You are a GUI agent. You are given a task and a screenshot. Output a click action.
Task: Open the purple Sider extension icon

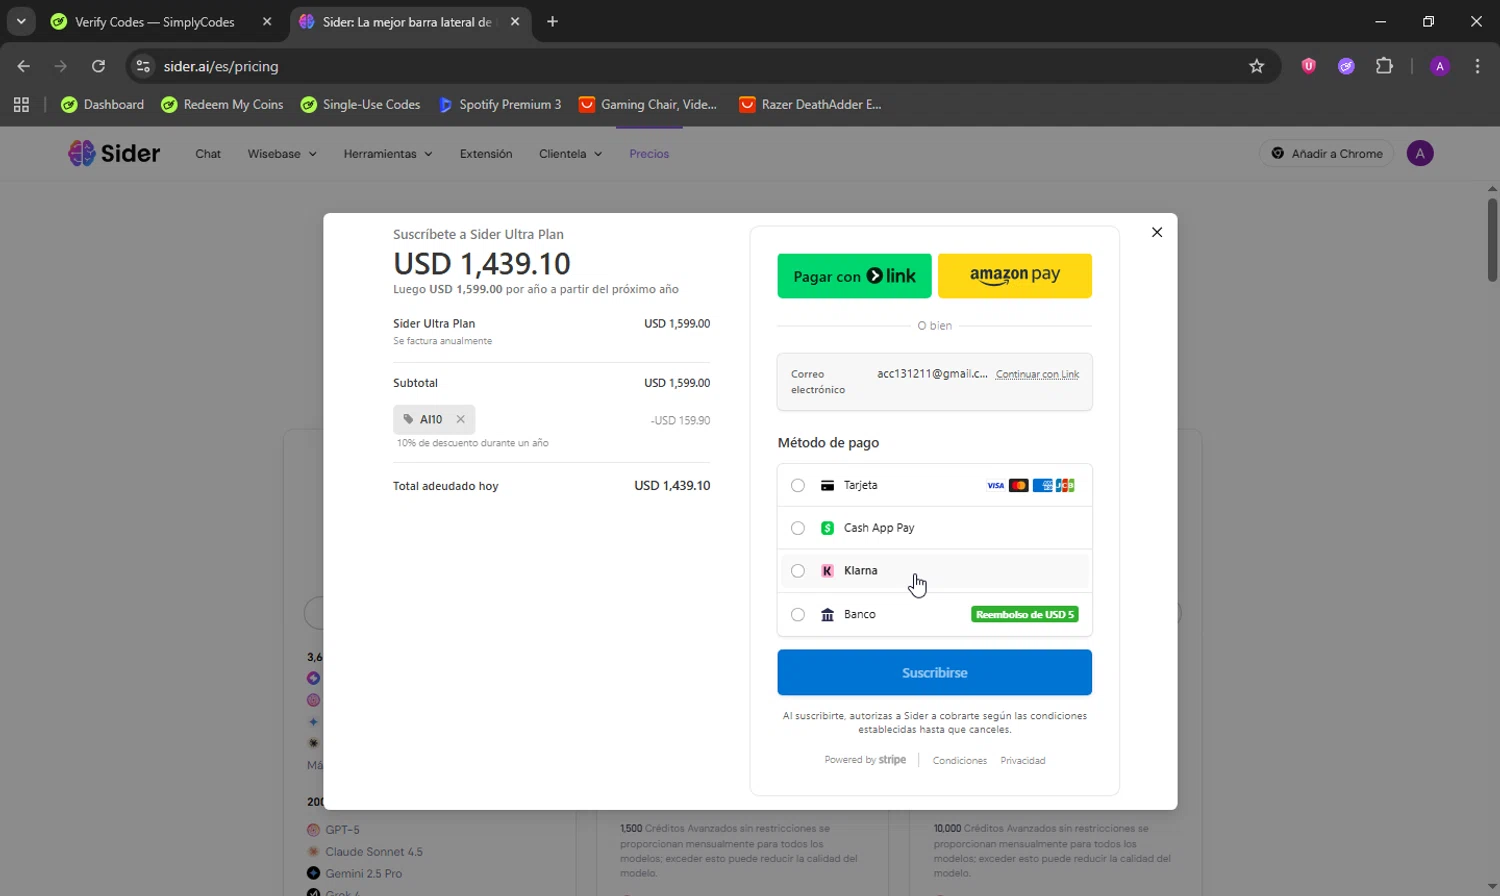(x=1346, y=66)
